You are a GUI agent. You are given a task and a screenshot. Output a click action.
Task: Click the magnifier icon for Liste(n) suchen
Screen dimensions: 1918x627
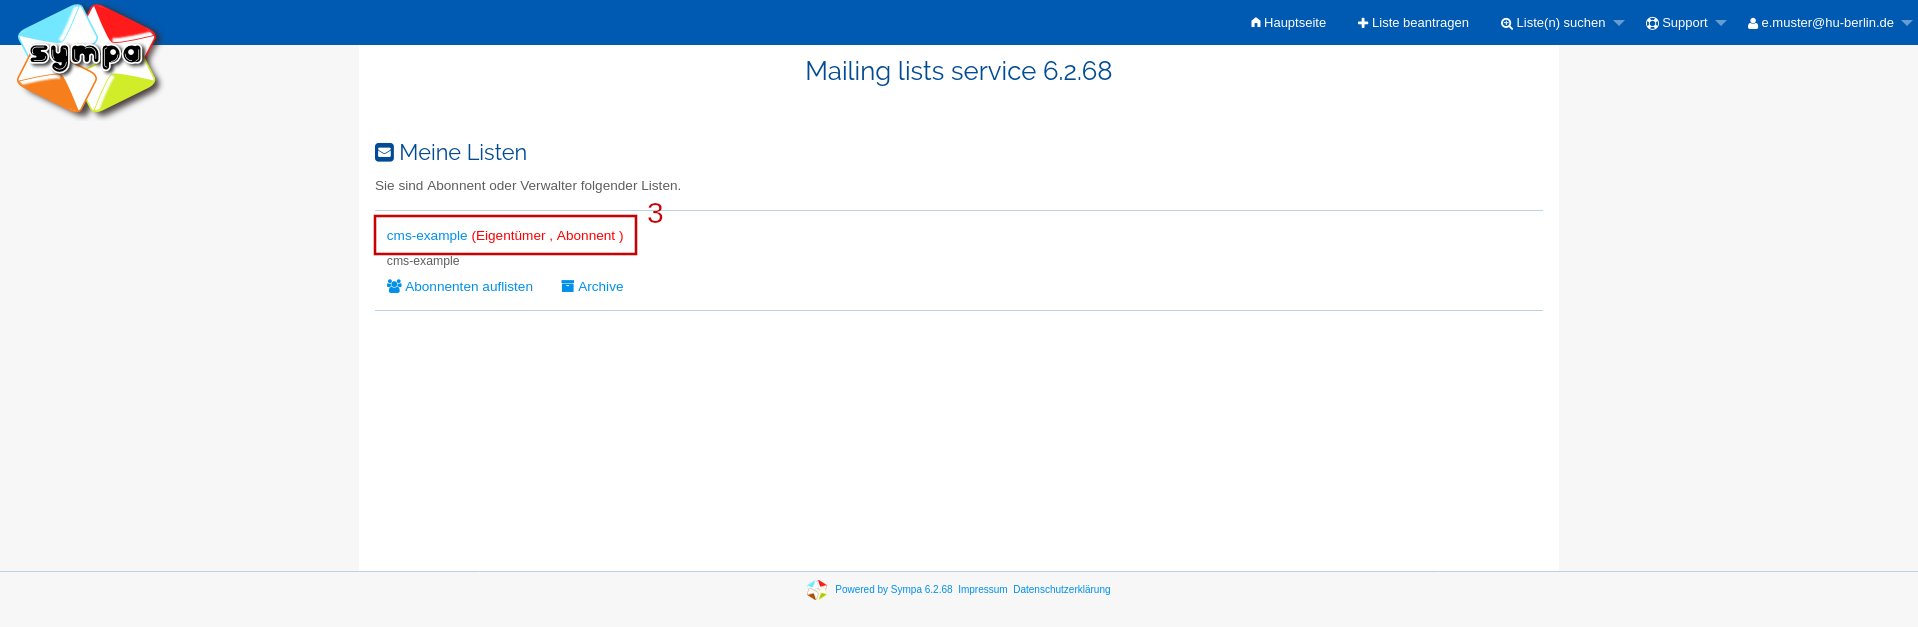(x=1506, y=24)
